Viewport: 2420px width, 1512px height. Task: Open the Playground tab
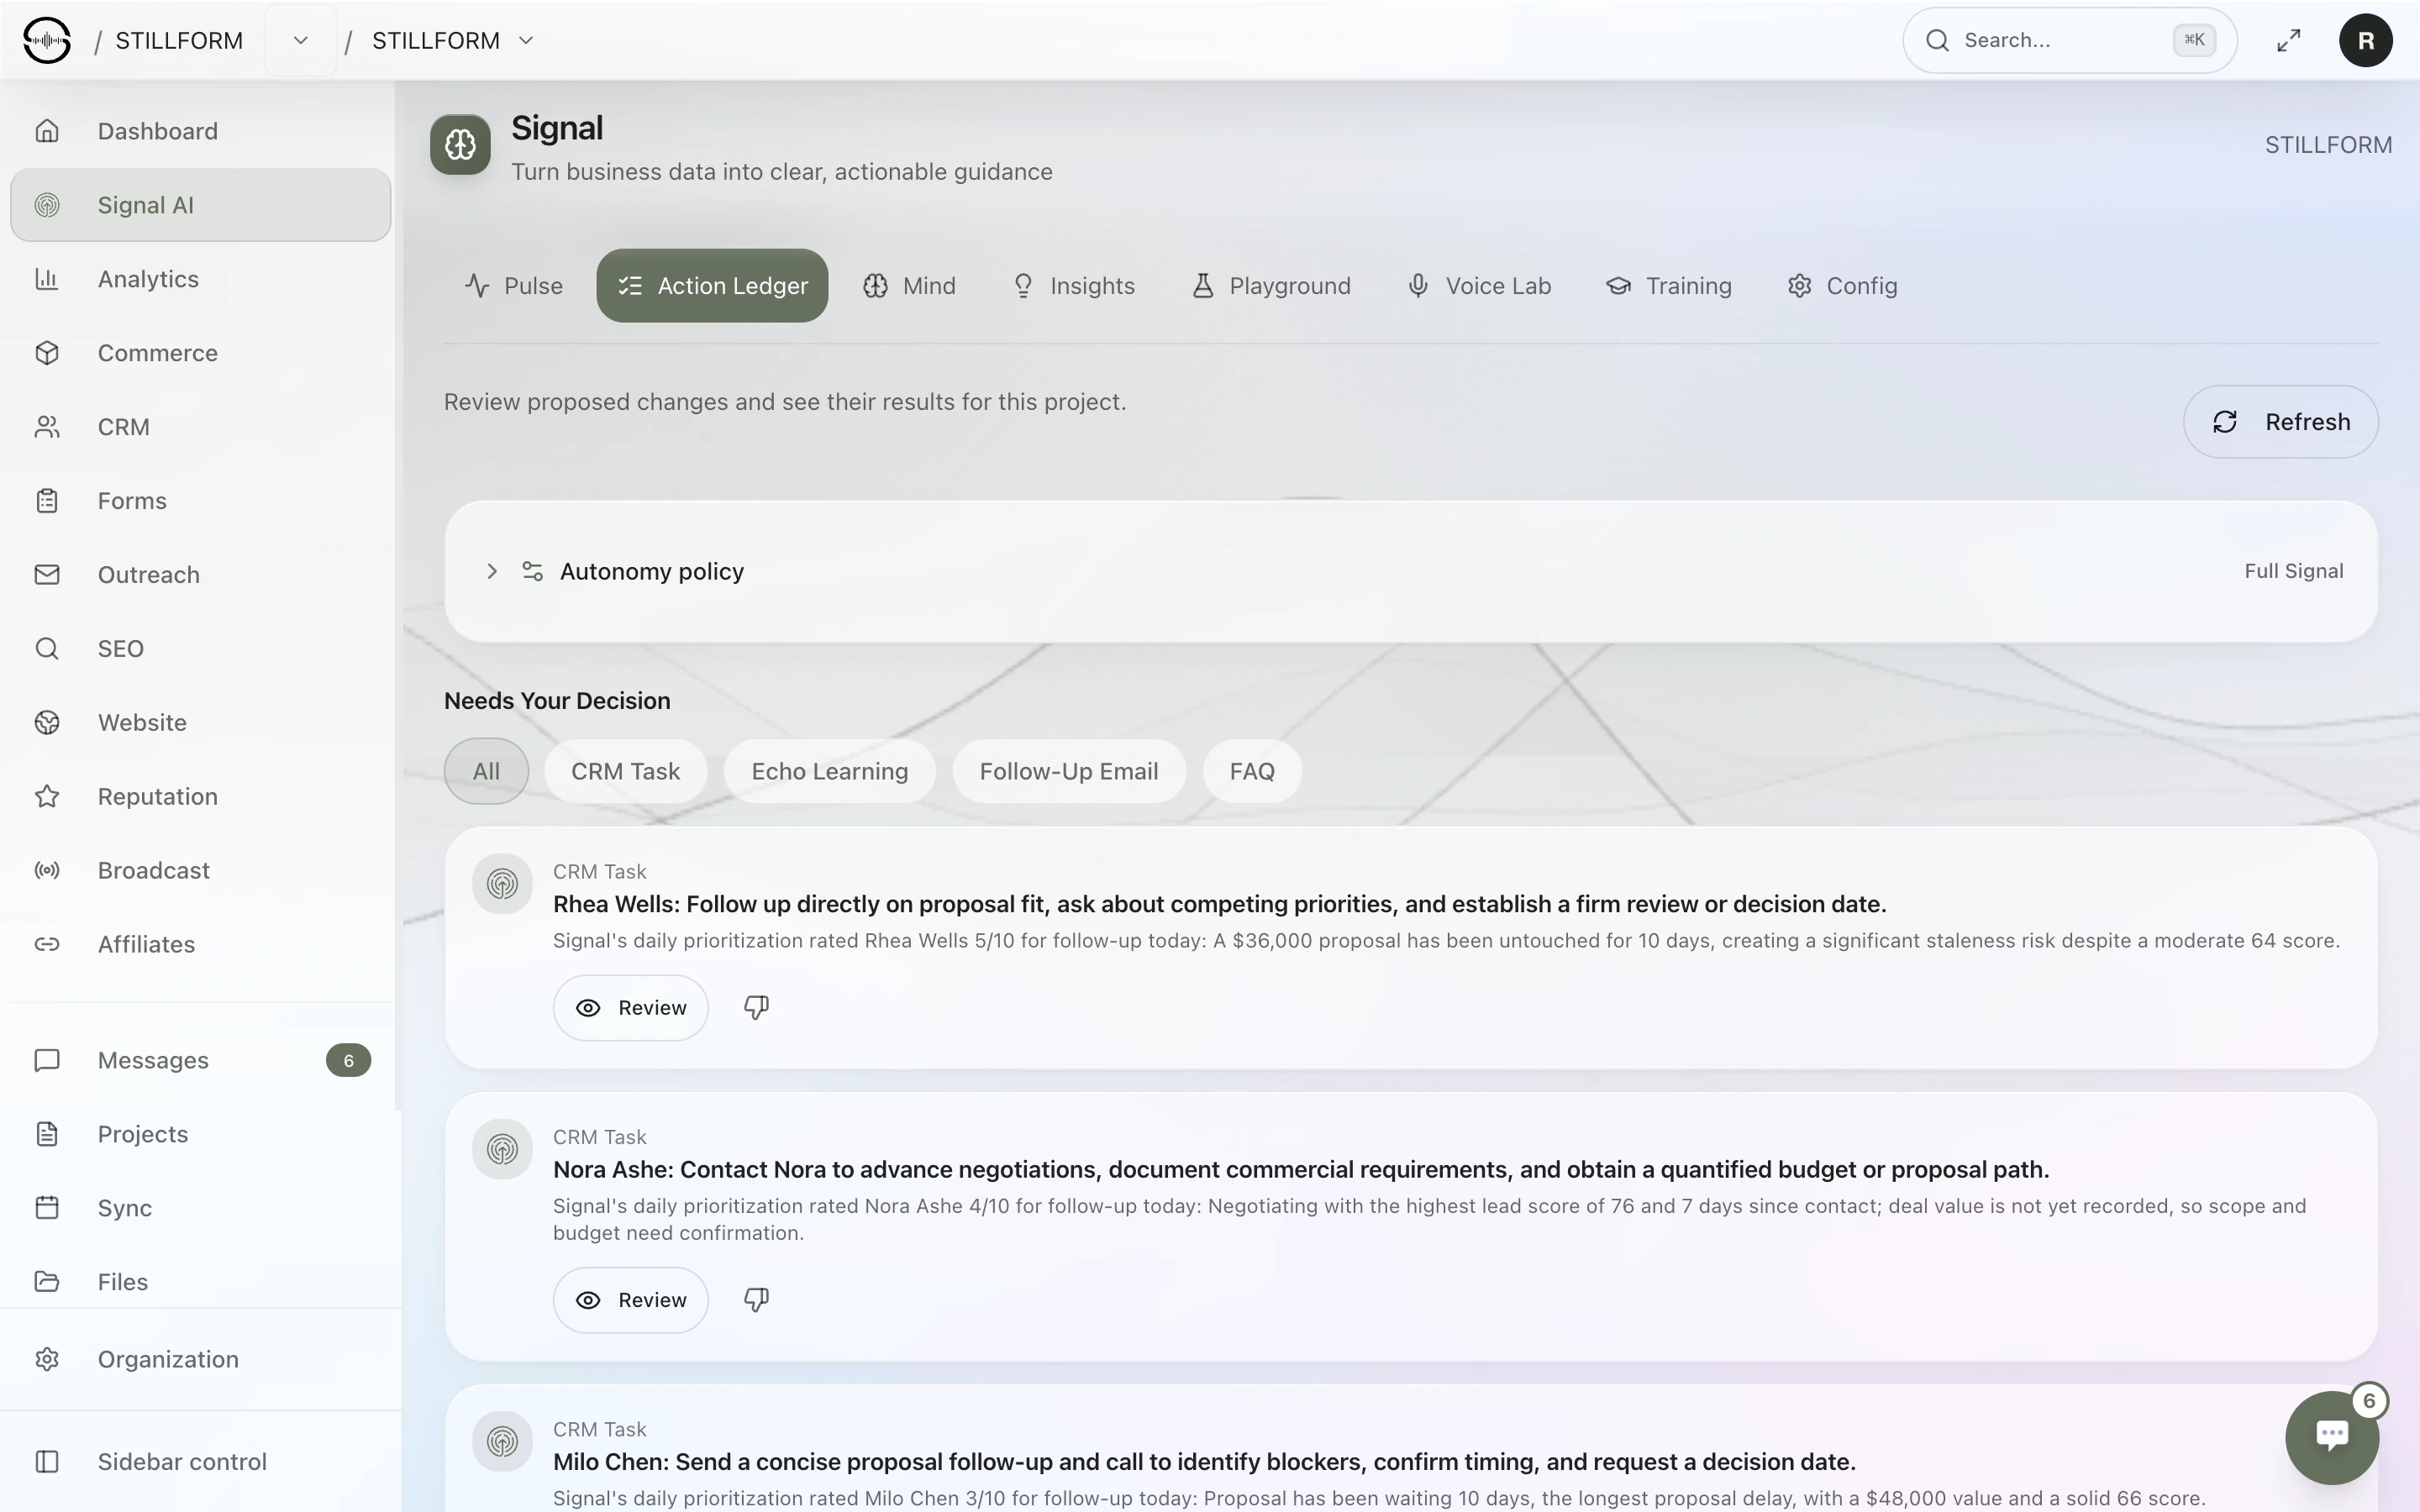(1271, 286)
